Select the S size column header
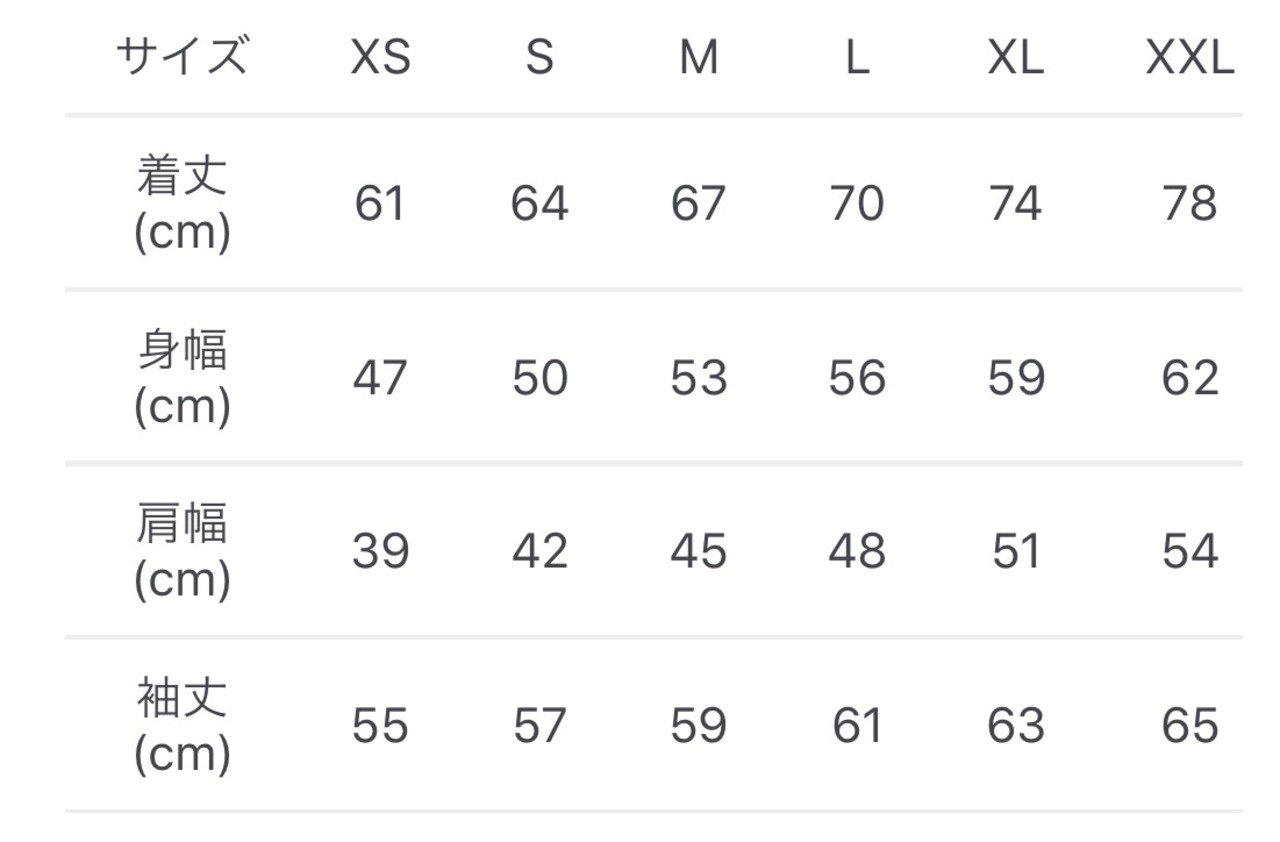This screenshot has height=842, width=1280. pos(539,59)
